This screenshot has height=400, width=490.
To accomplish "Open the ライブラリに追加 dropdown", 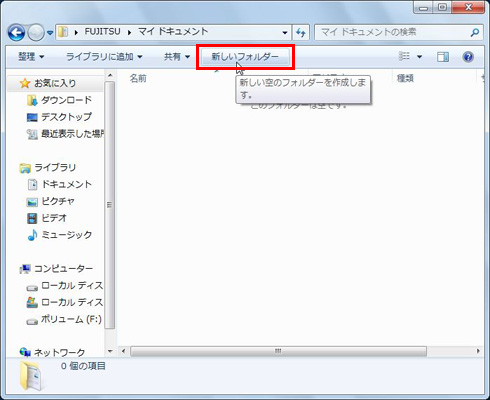I will [x=104, y=57].
